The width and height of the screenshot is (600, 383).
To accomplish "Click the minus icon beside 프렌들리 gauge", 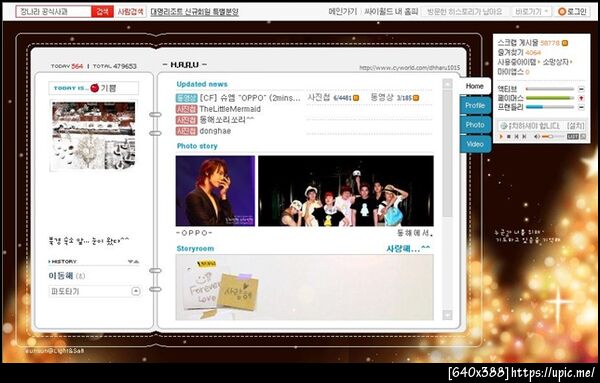I will [x=581, y=108].
